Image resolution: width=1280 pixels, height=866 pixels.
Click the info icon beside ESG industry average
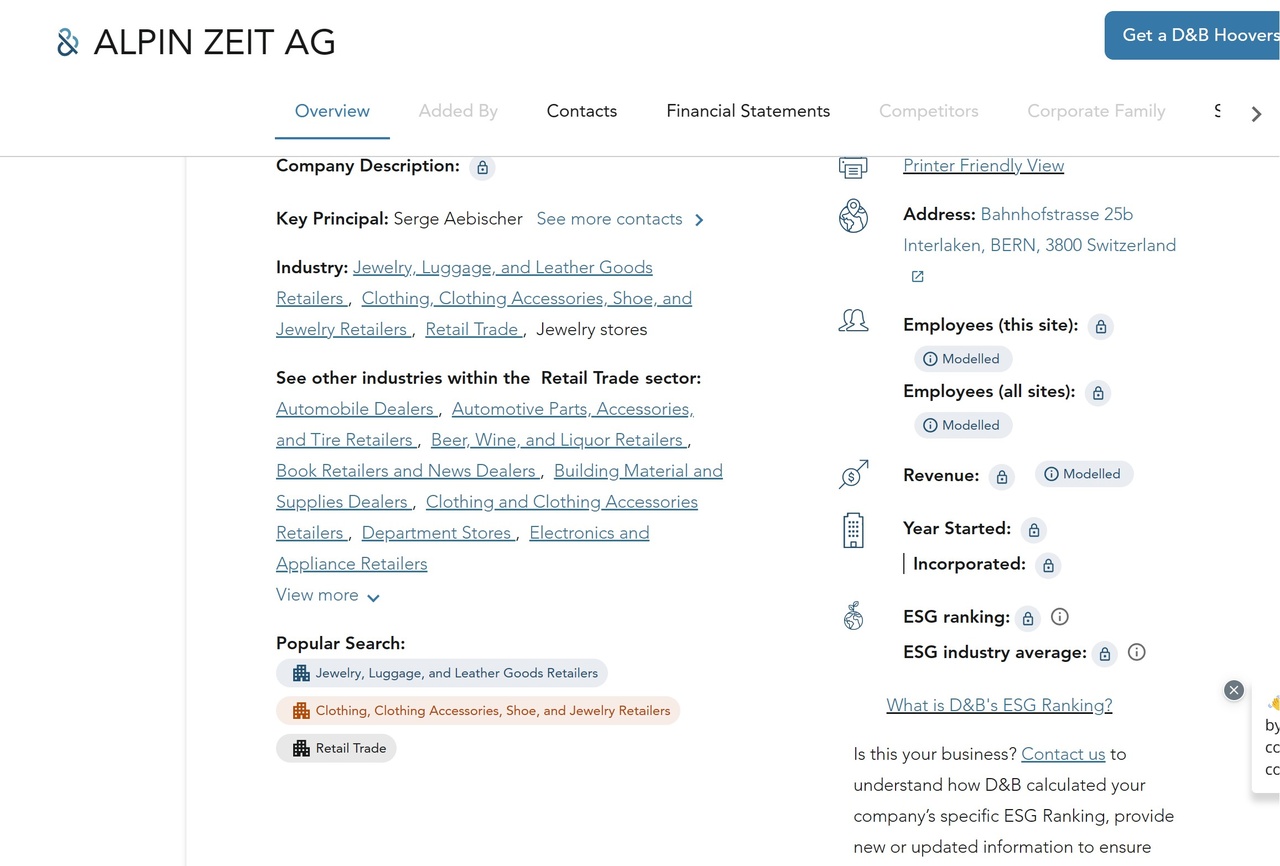[x=1136, y=653]
